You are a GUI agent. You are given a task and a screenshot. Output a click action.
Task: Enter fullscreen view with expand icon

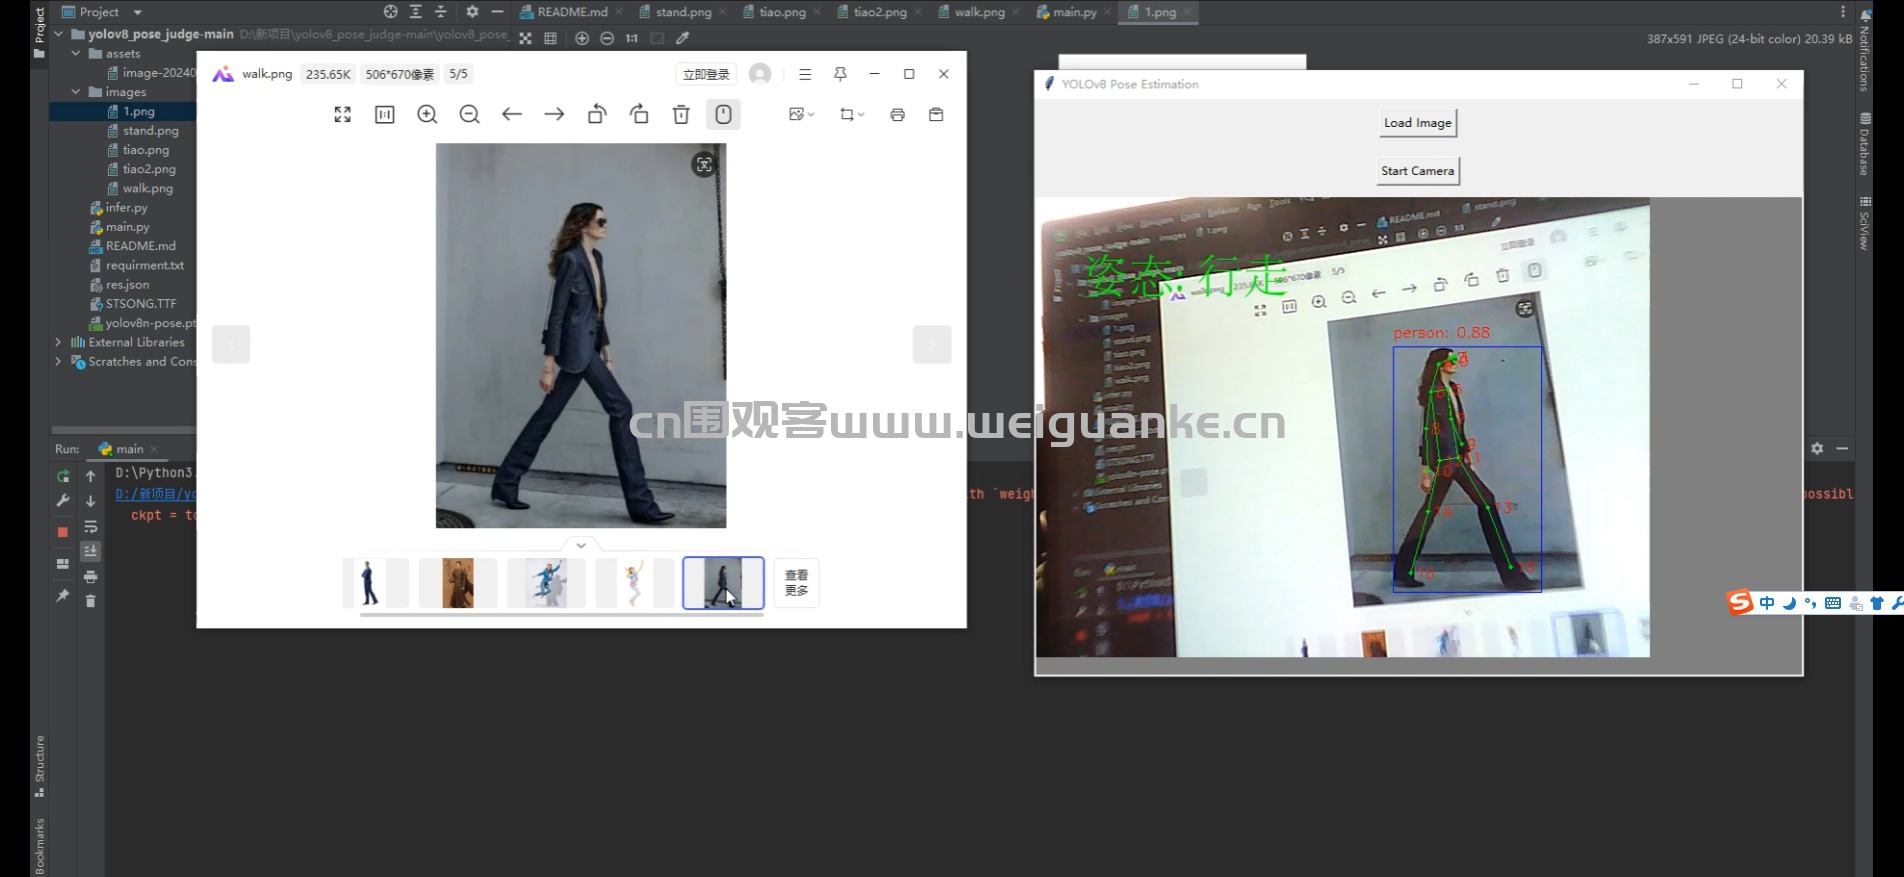point(342,115)
